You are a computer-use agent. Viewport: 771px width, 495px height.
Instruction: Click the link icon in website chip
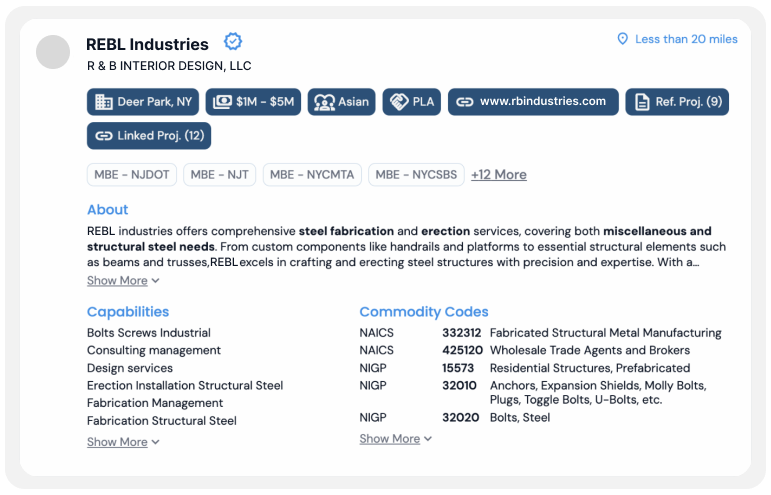pyautogui.click(x=464, y=102)
